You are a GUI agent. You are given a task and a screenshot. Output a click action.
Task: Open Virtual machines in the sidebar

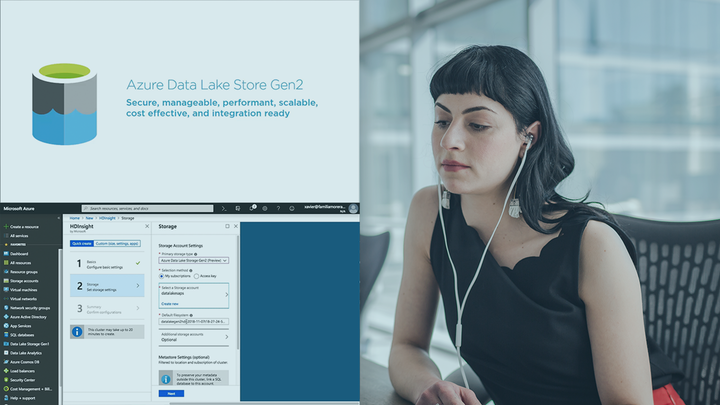coord(21,290)
